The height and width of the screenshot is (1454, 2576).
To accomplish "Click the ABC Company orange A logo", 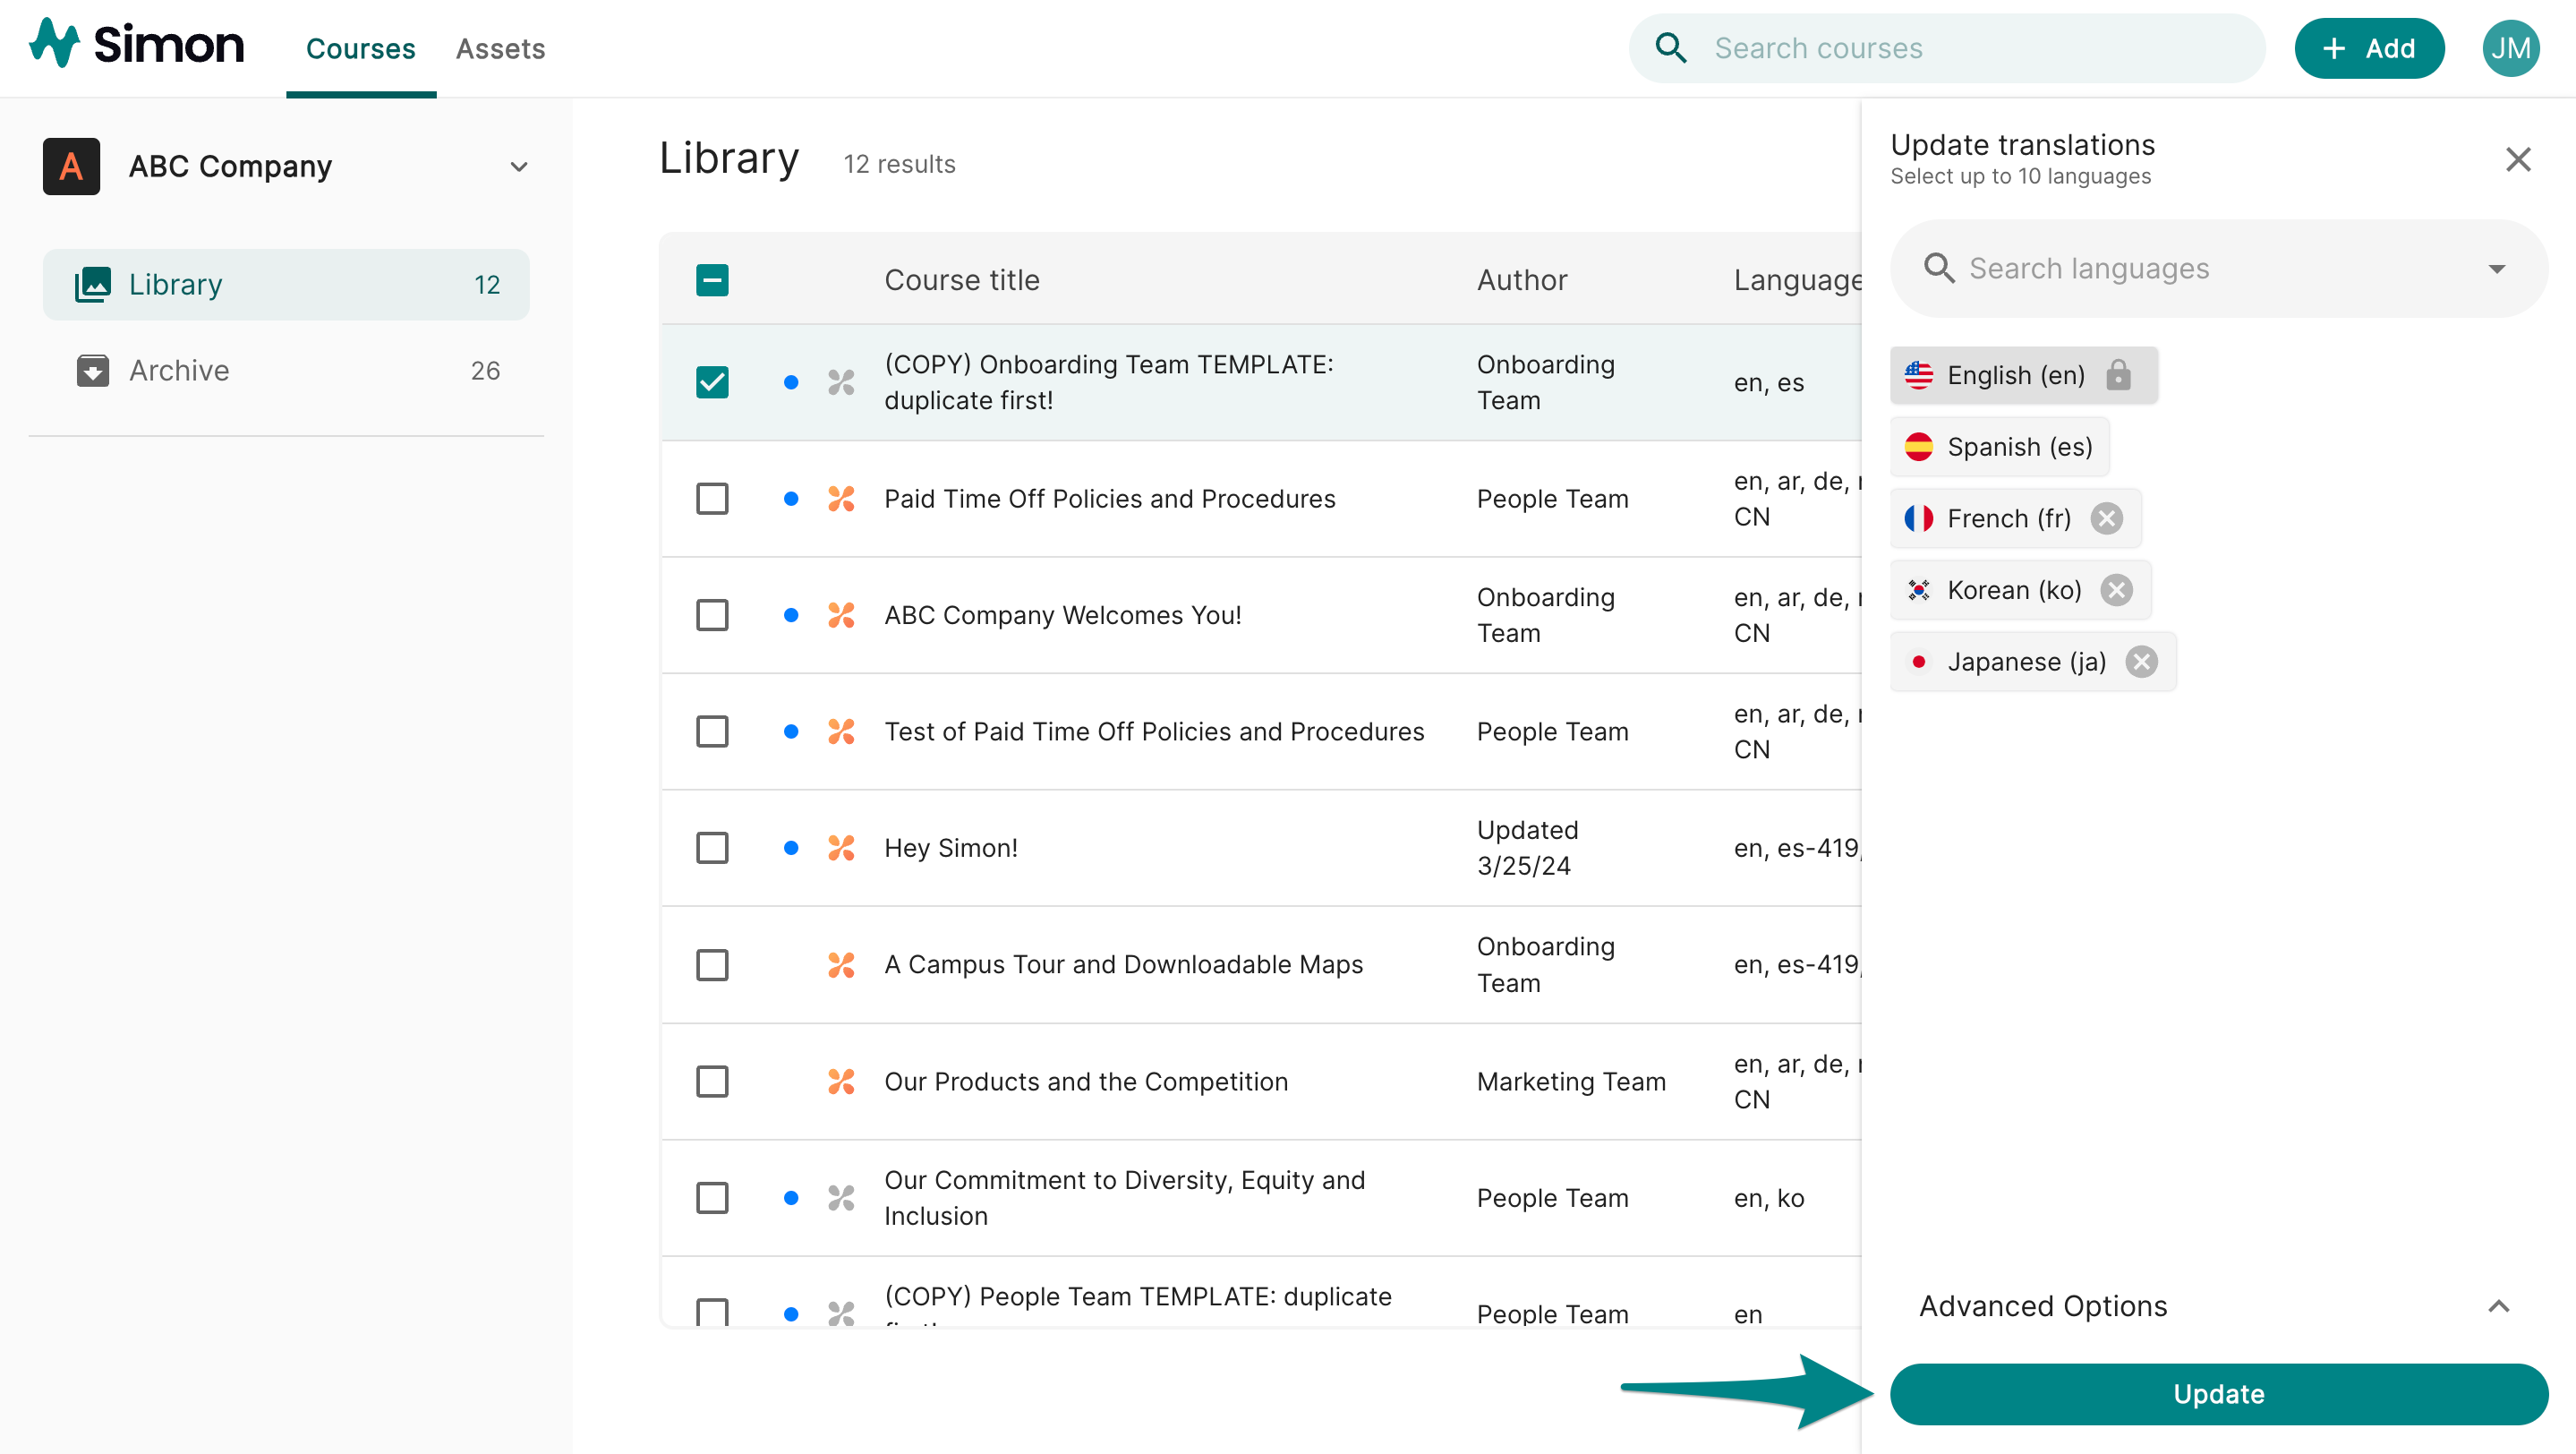I will (x=71, y=166).
